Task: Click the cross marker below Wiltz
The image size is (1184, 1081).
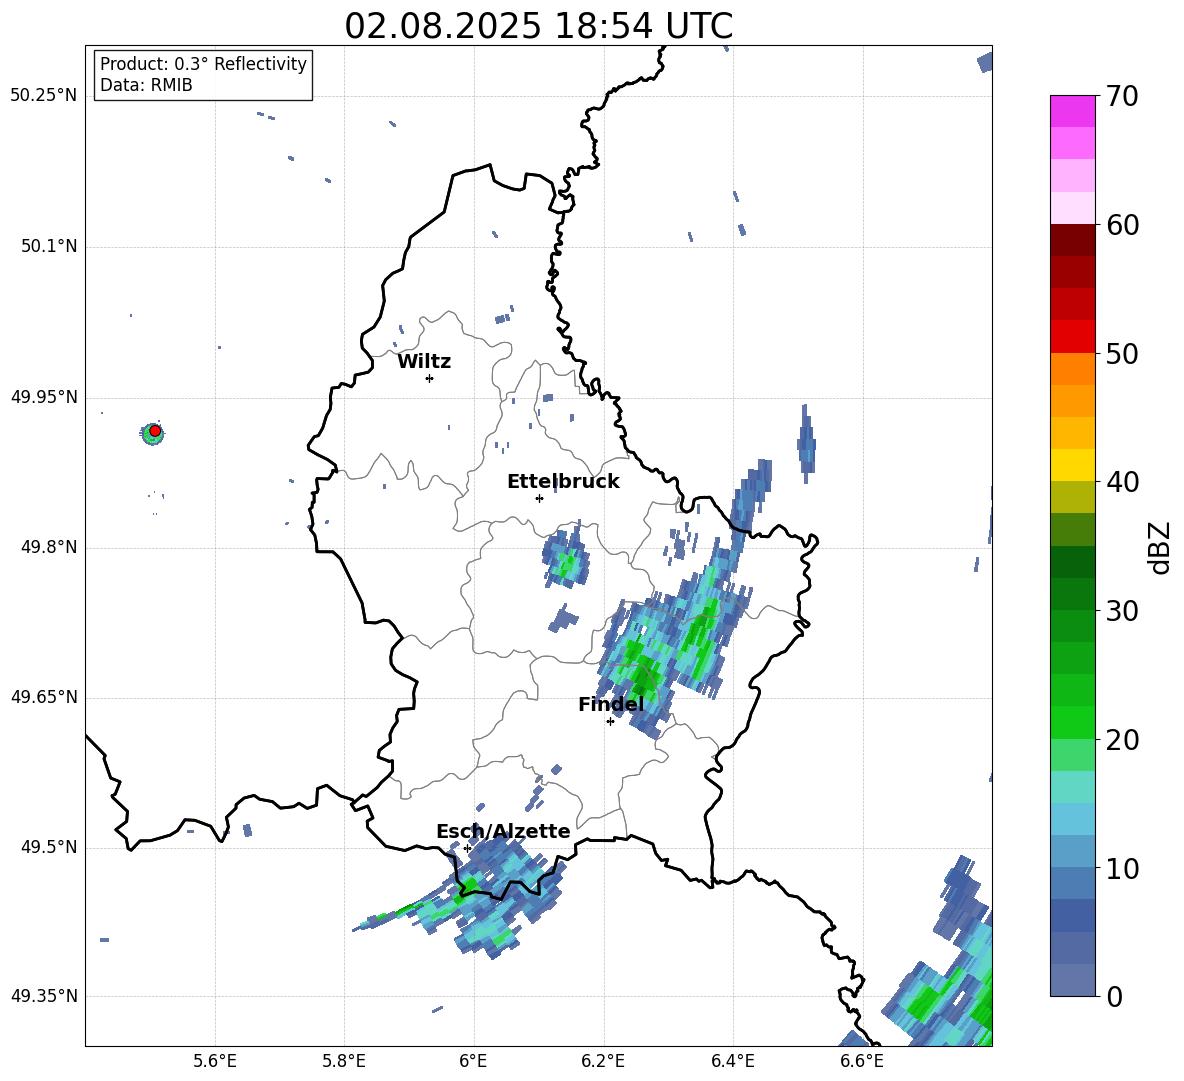Action: [429, 378]
